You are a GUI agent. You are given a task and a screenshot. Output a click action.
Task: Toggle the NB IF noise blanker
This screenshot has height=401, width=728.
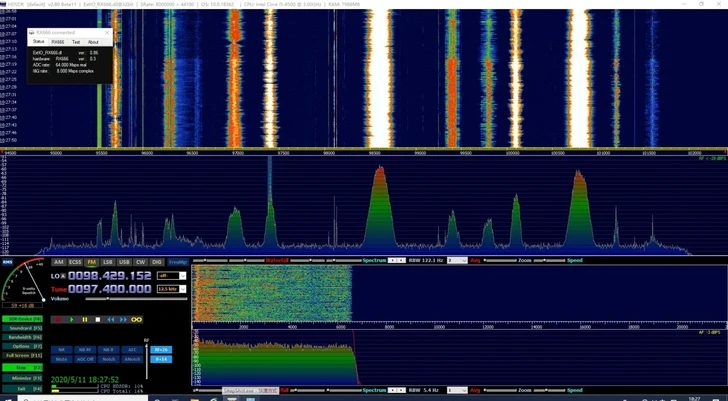(x=109, y=349)
